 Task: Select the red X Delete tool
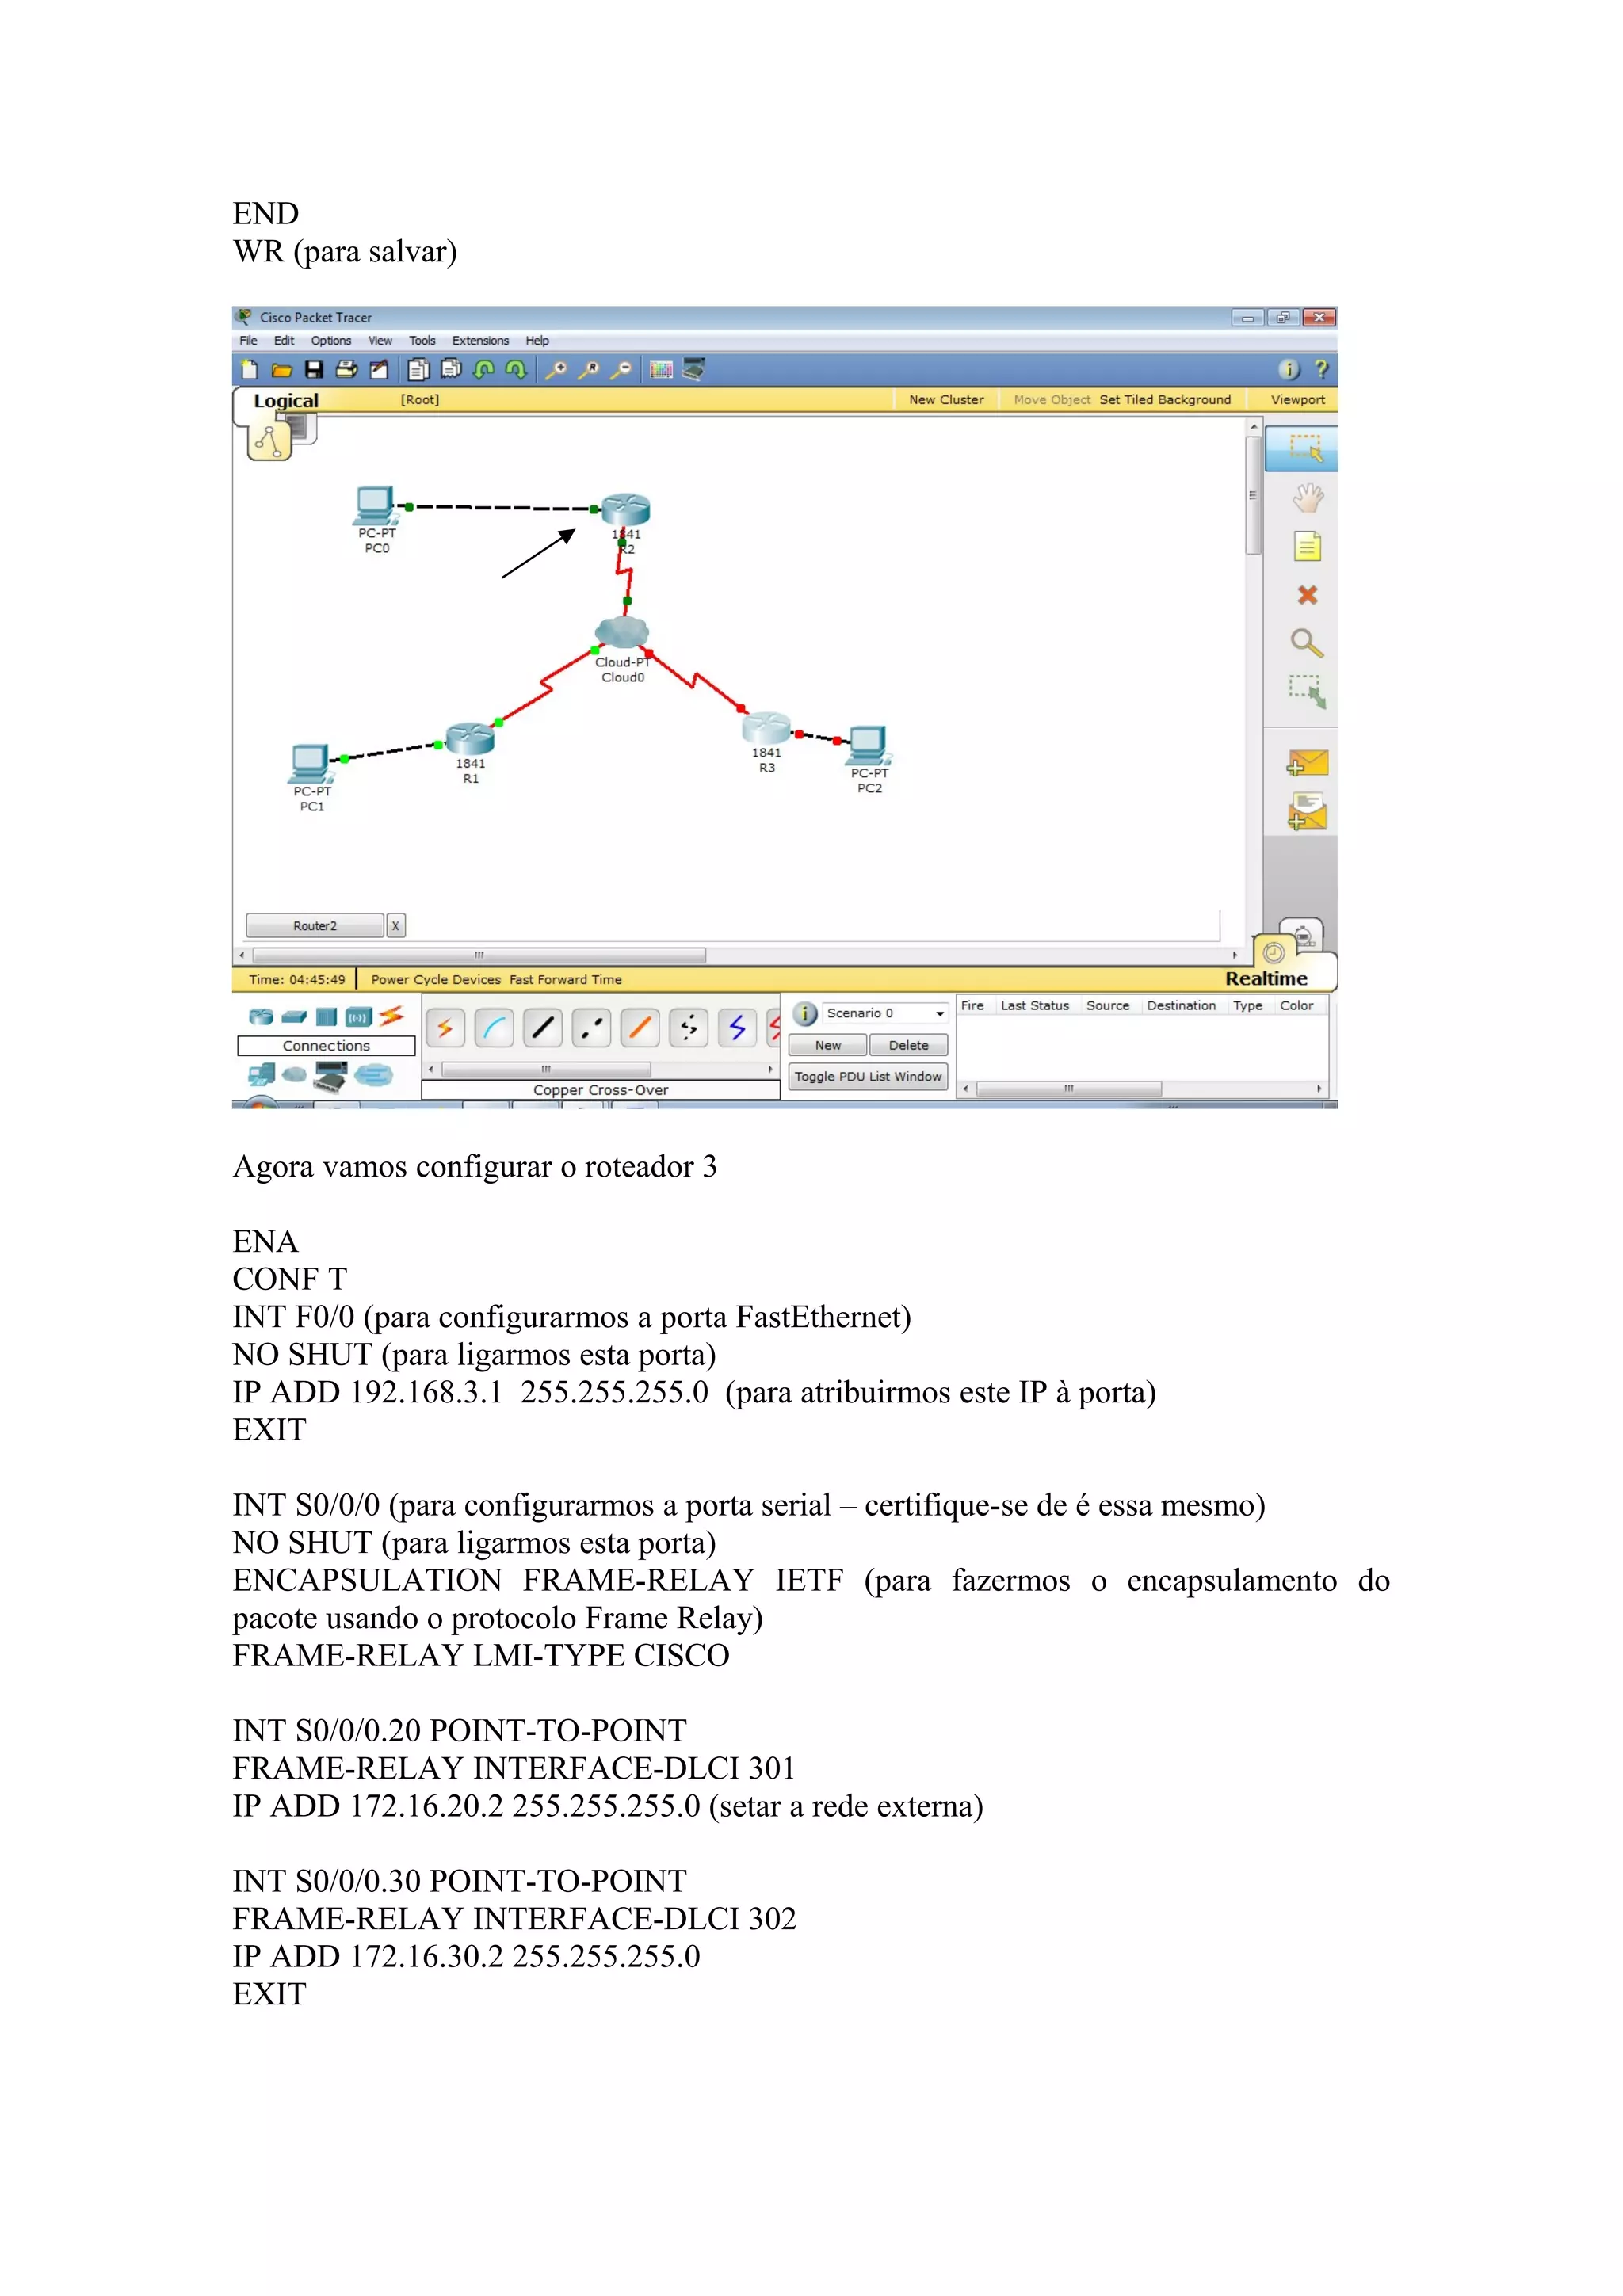tap(1307, 595)
